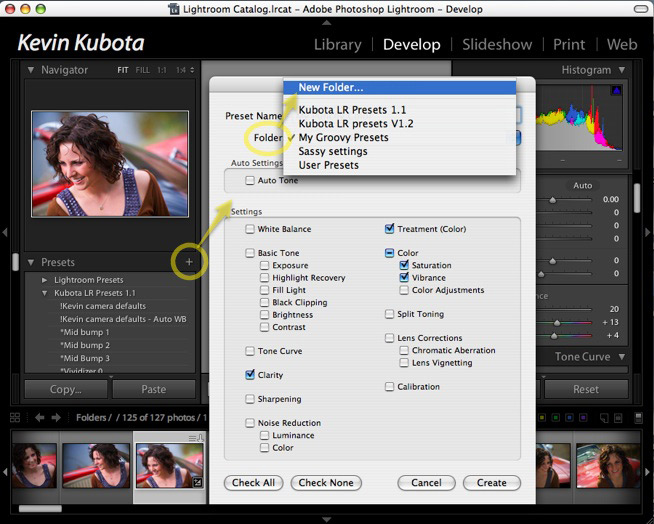
Task: Click the Copy... button
Action: point(66,389)
